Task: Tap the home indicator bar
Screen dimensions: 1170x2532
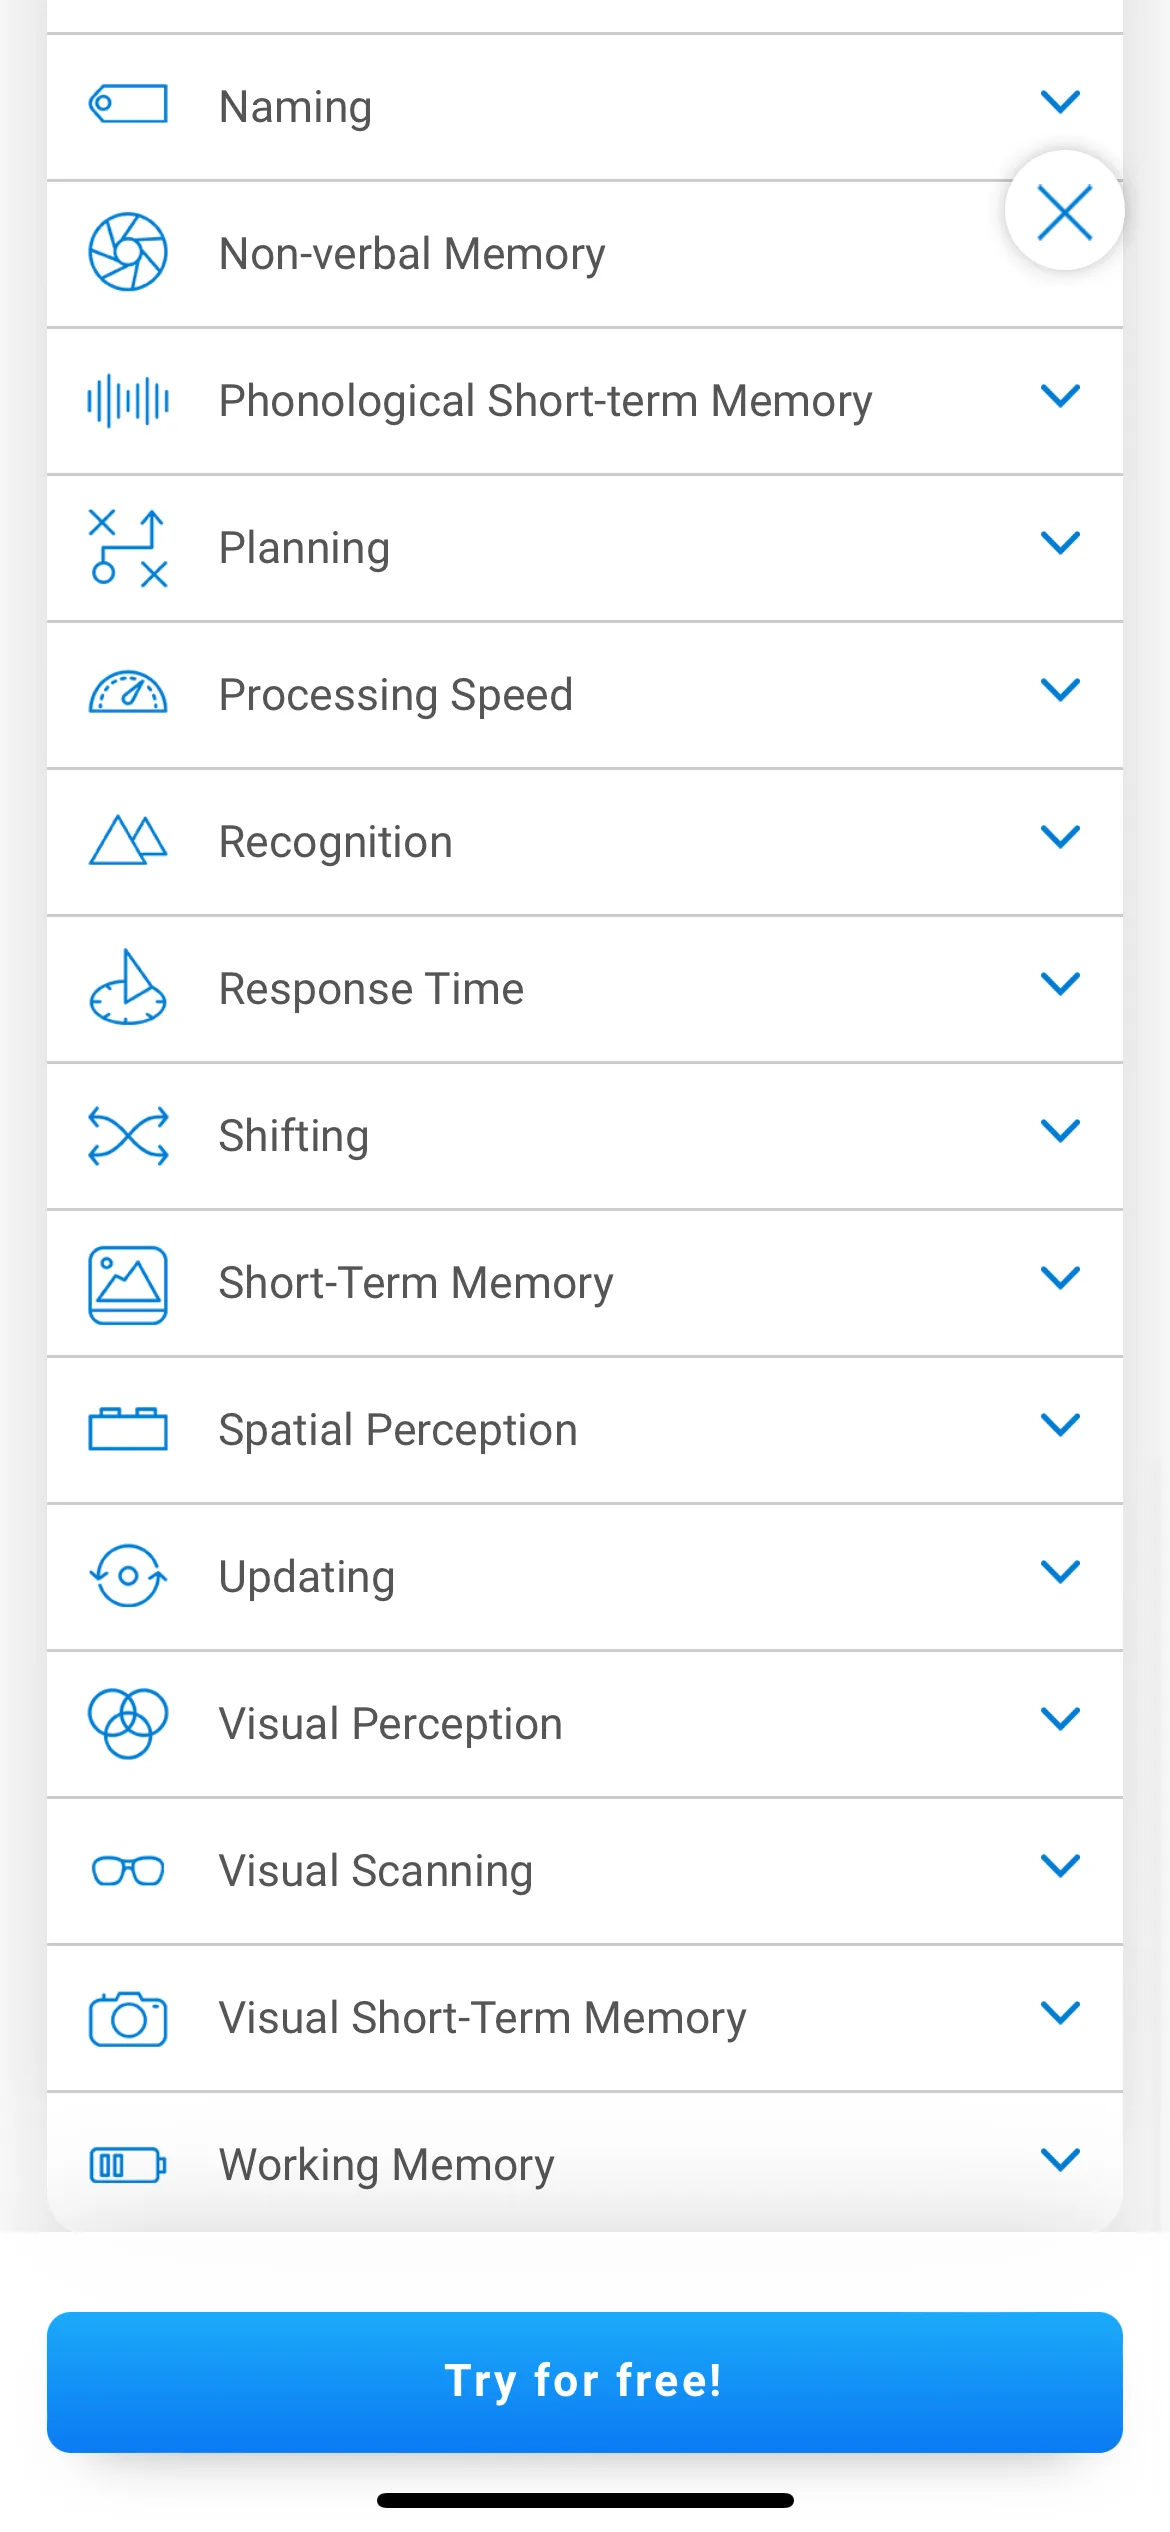Action: coord(585,2500)
